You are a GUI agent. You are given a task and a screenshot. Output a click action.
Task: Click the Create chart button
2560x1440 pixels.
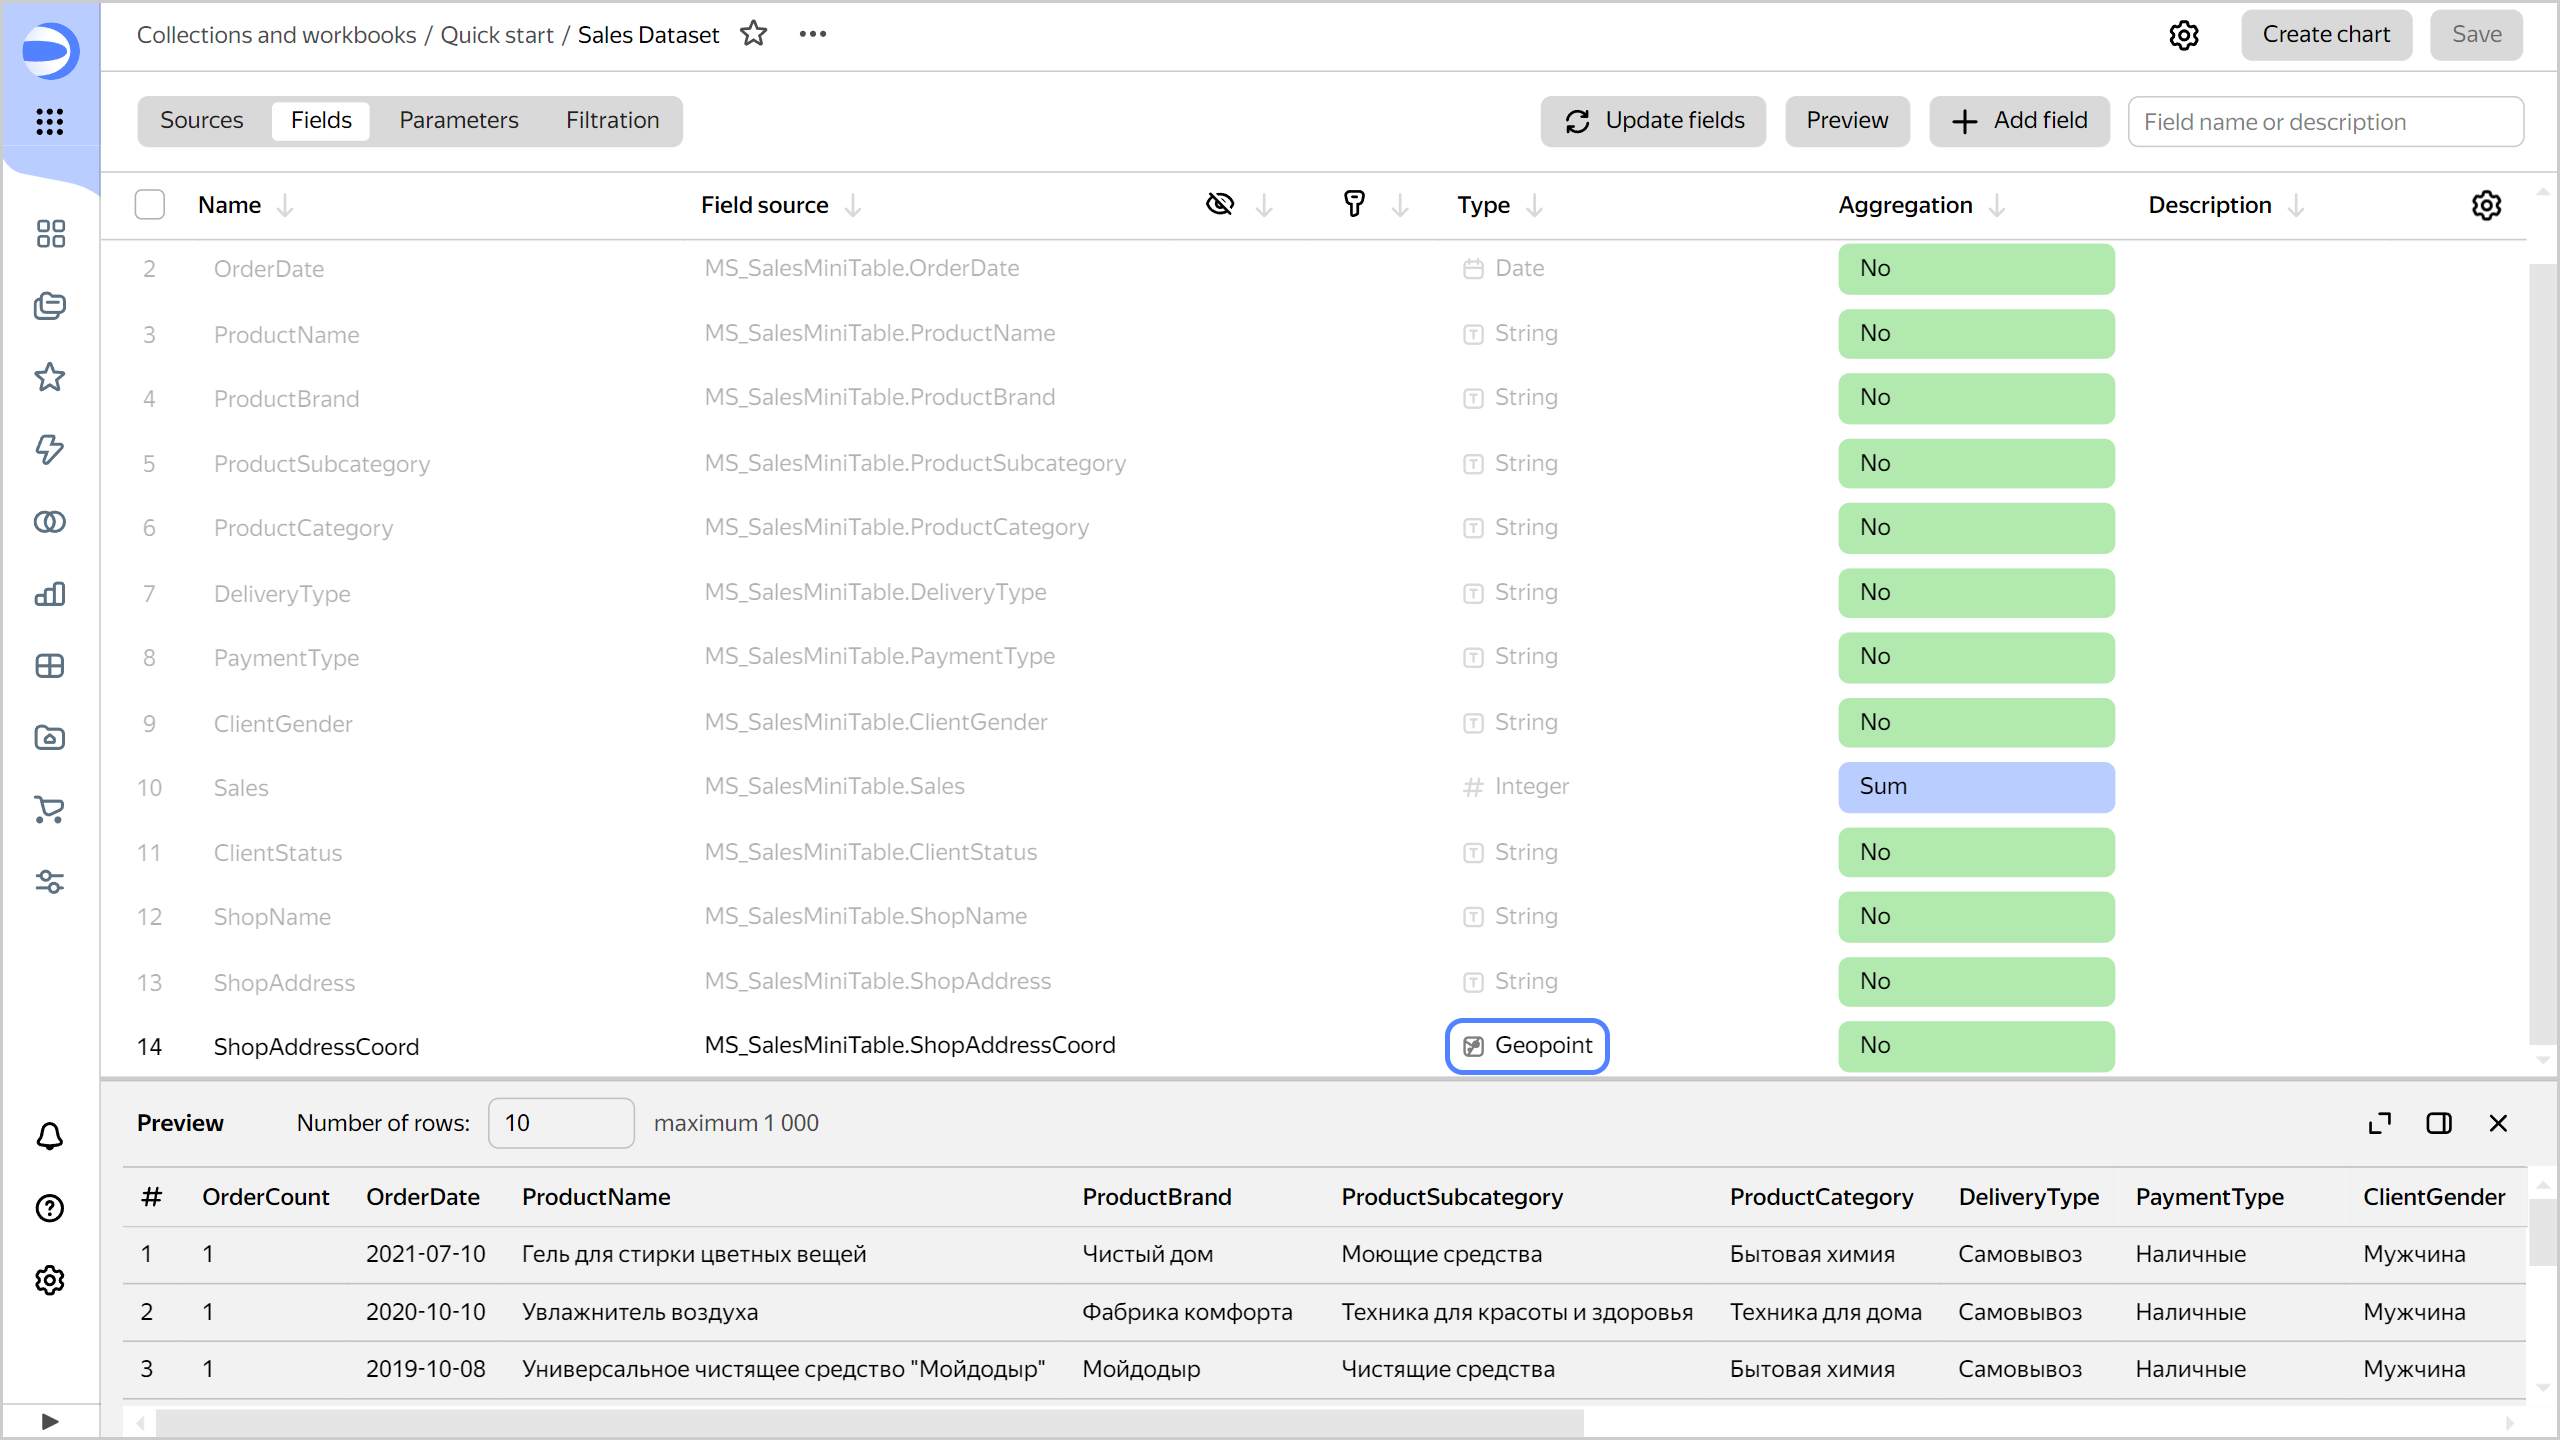coord(2325,35)
